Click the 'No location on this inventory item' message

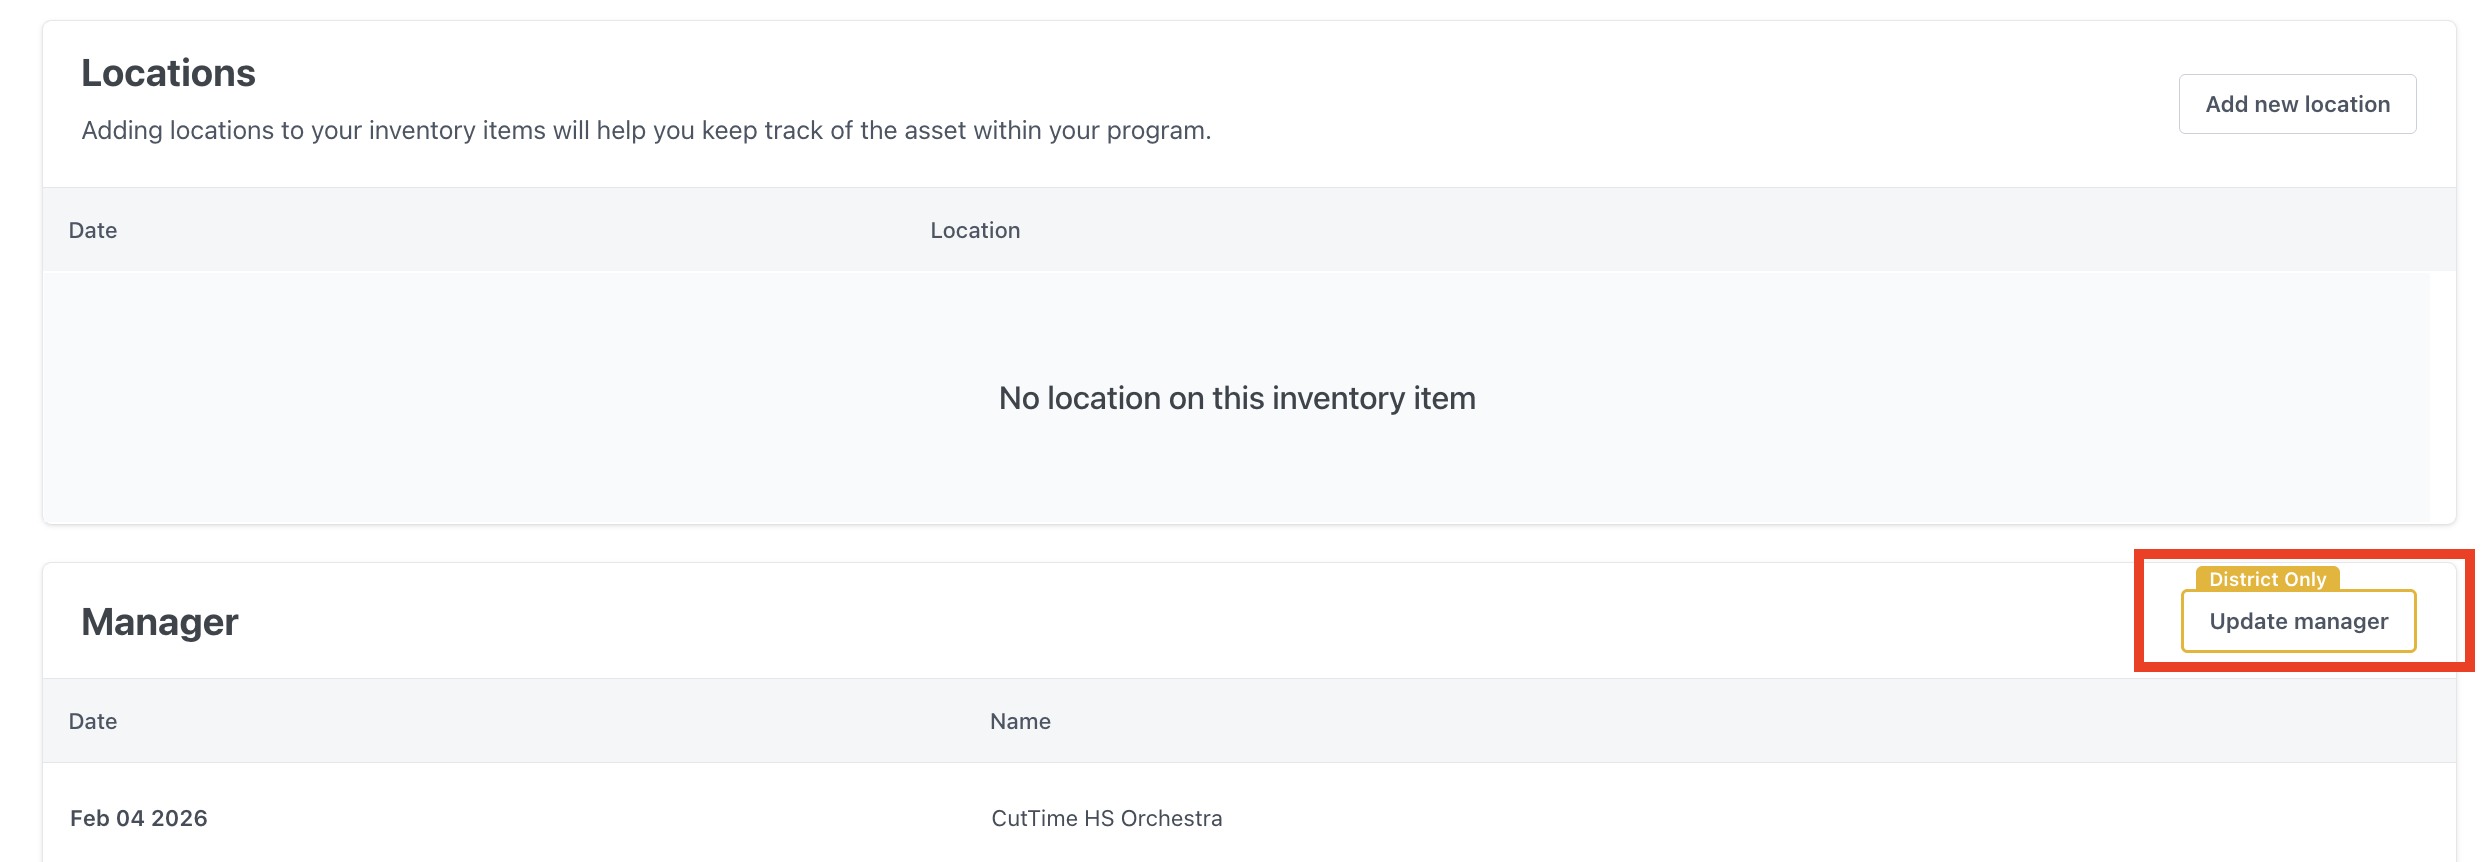pyautogui.click(x=1237, y=398)
